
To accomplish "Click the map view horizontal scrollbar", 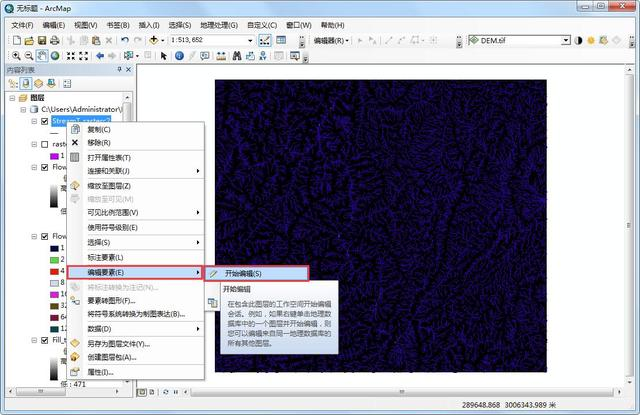I will 402,392.
